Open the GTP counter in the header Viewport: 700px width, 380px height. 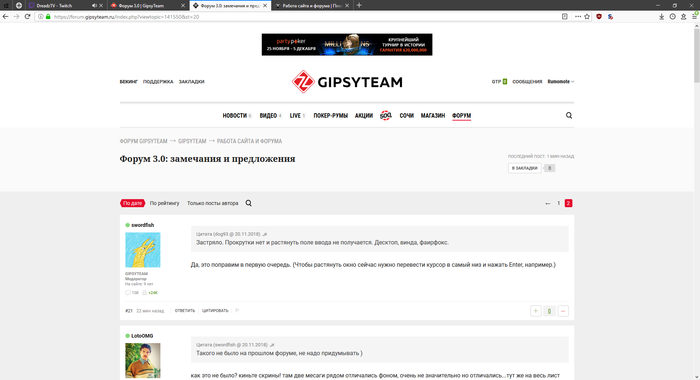(x=499, y=82)
